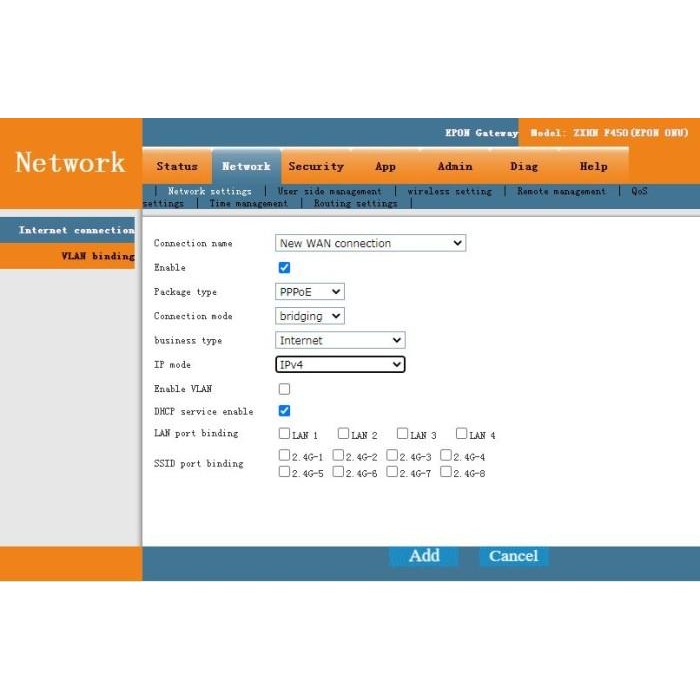Expand the IP mode dropdown
This screenshot has height=700, width=700.
click(x=340, y=365)
